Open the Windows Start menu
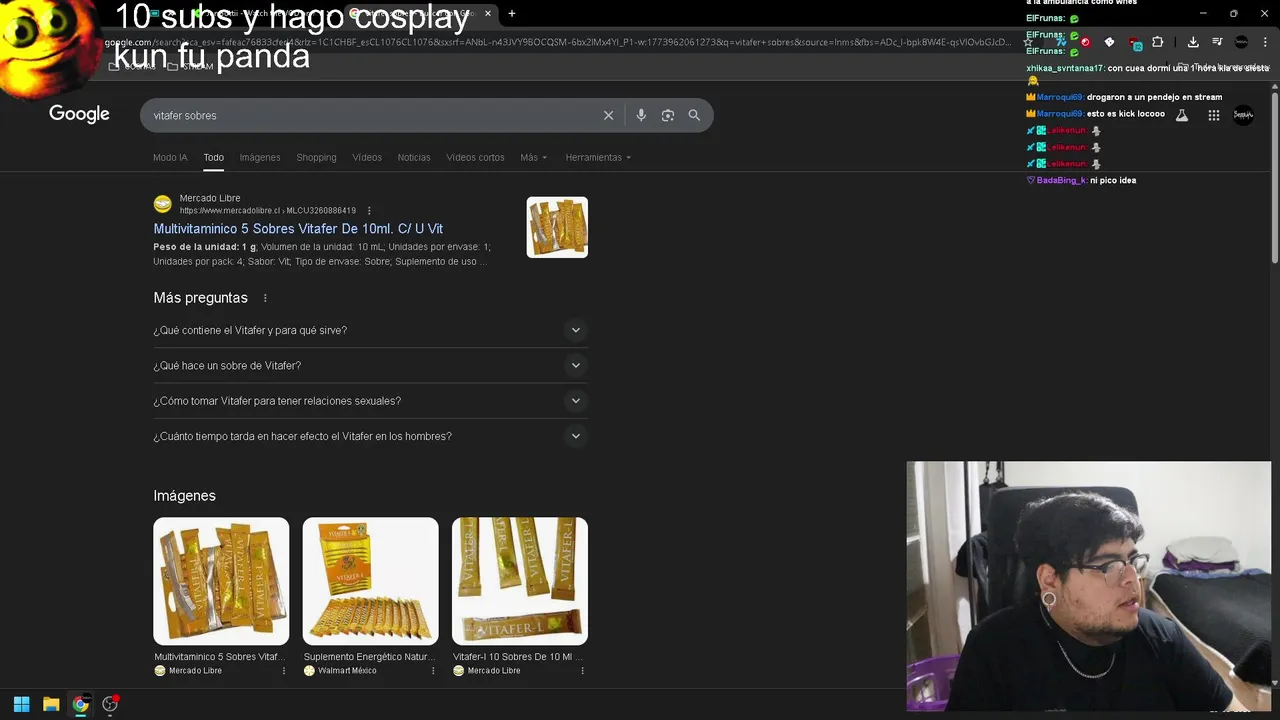This screenshot has width=1280, height=720. (21, 704)
